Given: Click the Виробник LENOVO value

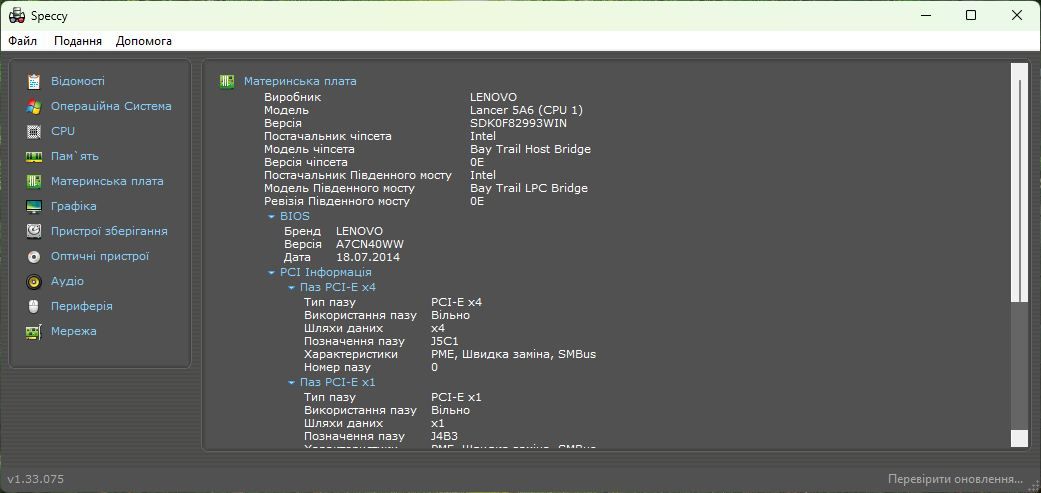Looking at the screenshot, I should click(493, 98).
